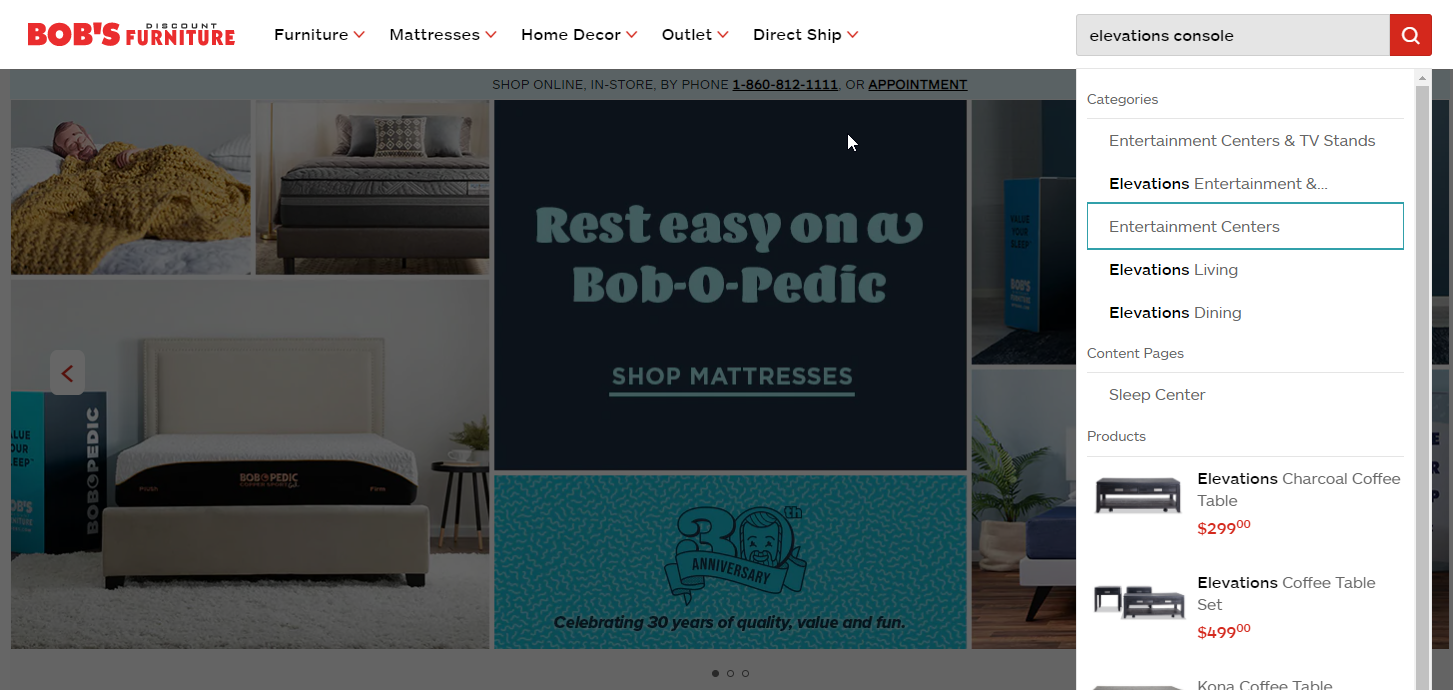
Task: Open Elevations Charcoal Coffee Table thumbnail
Action: pos(1138,496)
